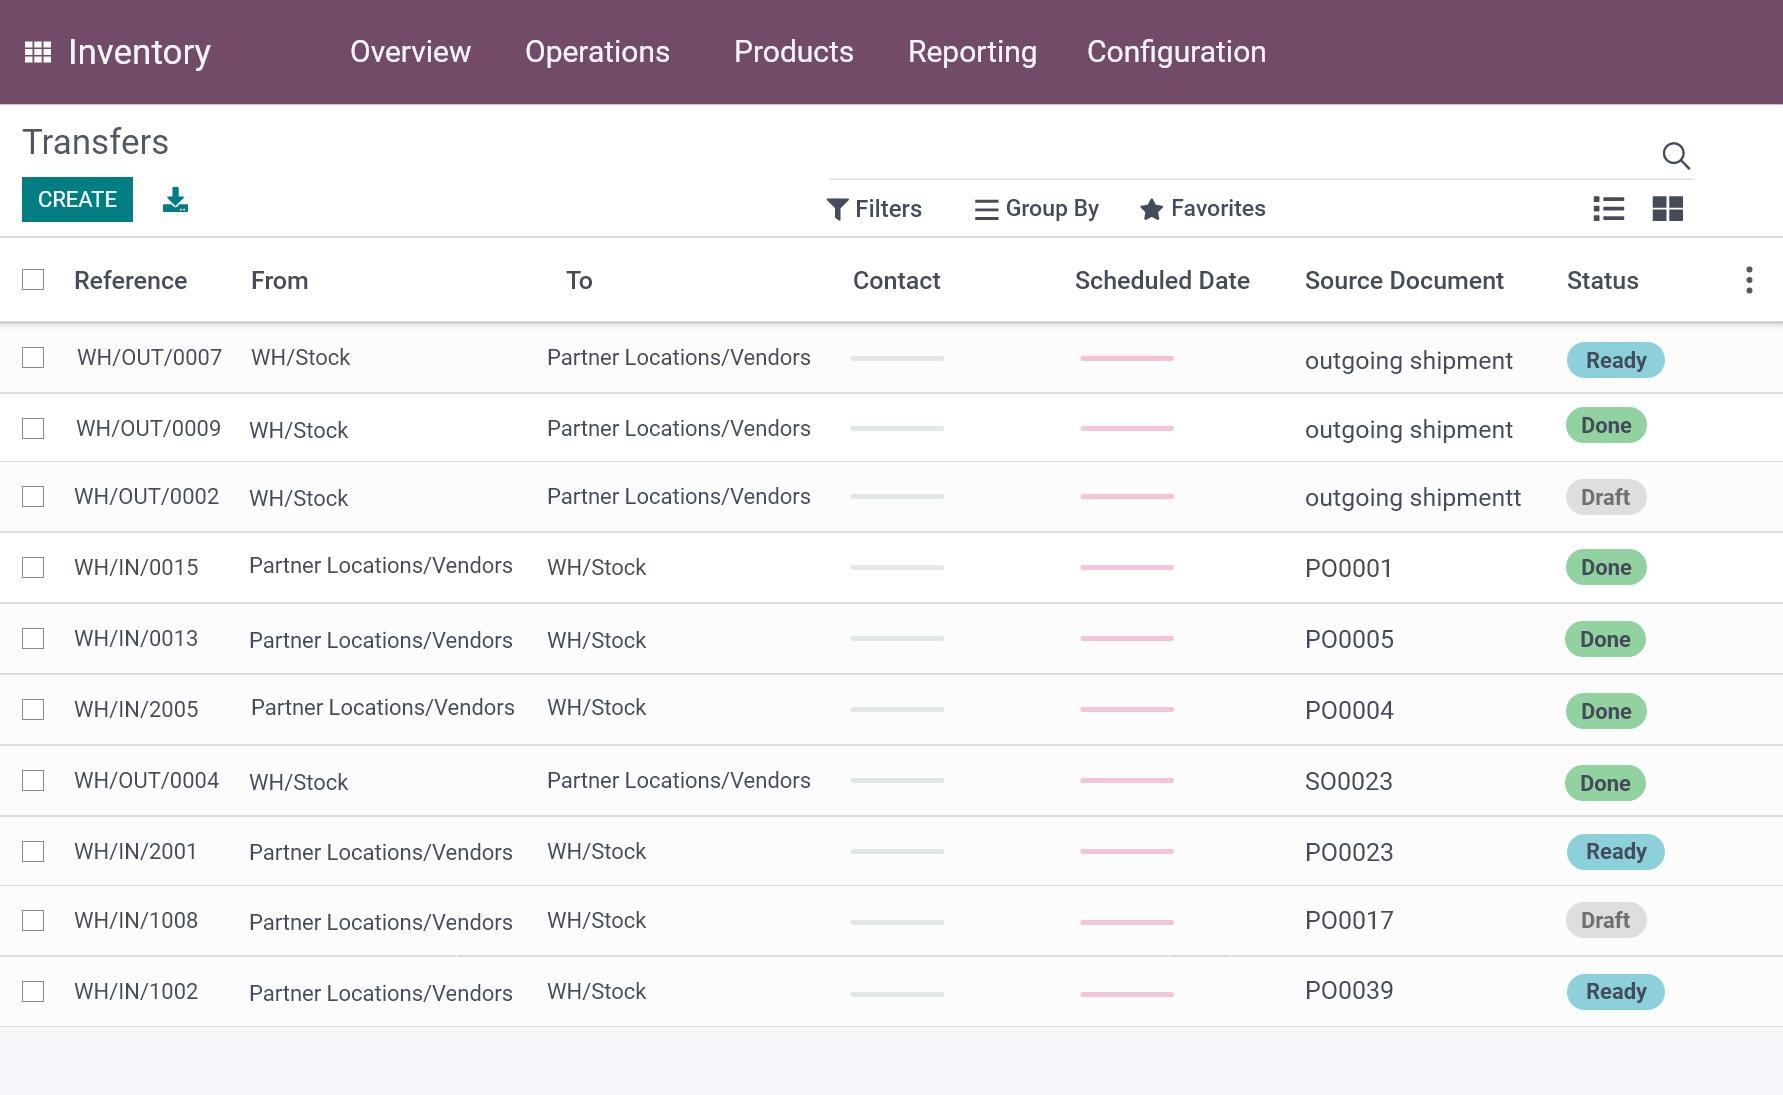Image resolution: width=1783 pixels, height=1095 pixels.
Task: Open optional columns three-dot menu
Action: tap(1748, 280)
